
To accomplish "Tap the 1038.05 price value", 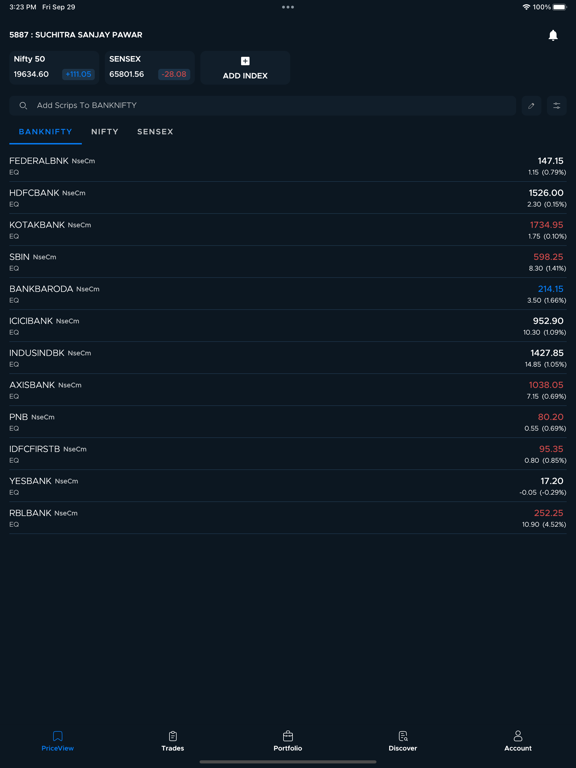I will pyautogui.click(x=546, y=385).
